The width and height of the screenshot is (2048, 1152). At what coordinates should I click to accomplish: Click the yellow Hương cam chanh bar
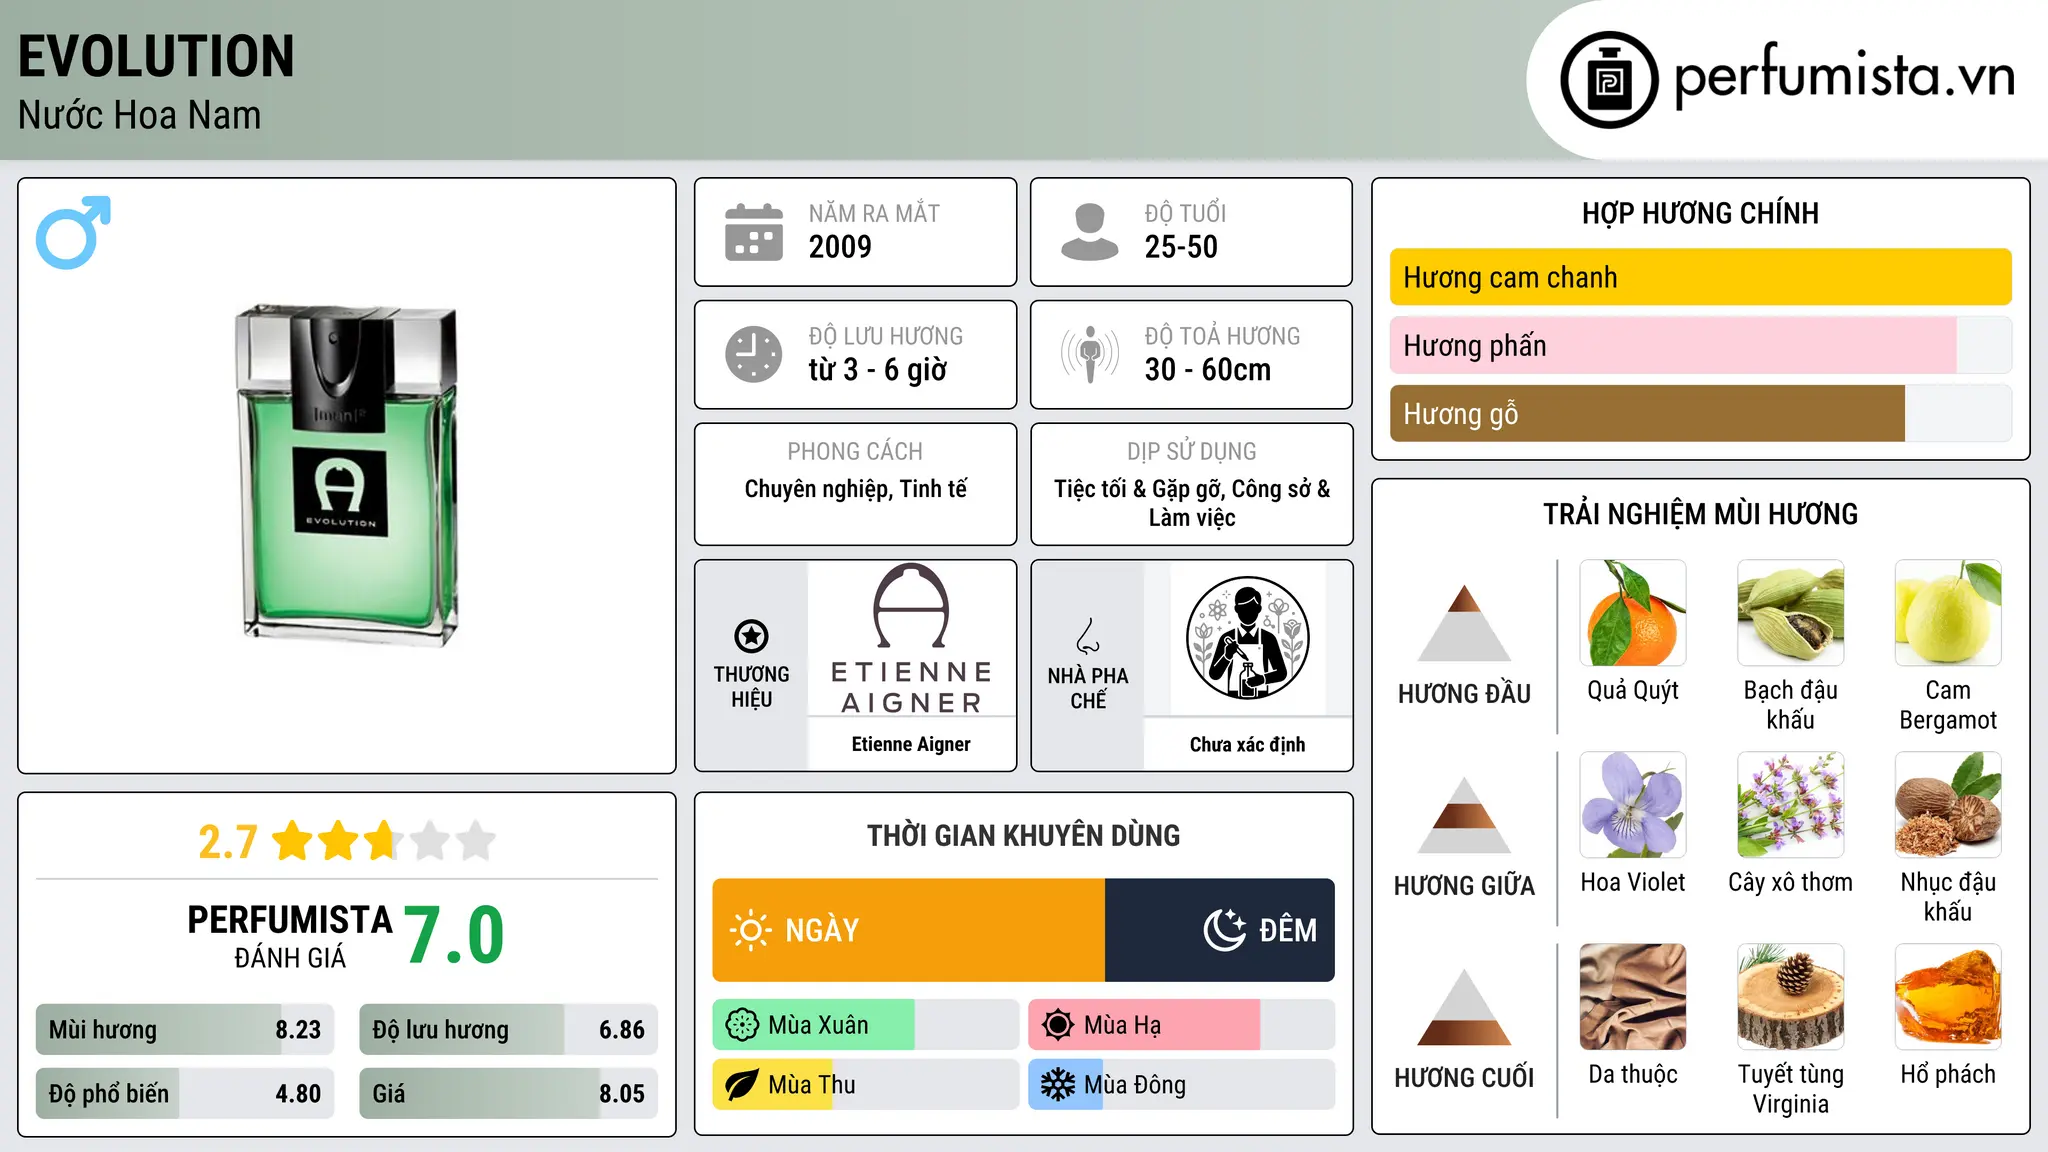[x=1700, y=277]
